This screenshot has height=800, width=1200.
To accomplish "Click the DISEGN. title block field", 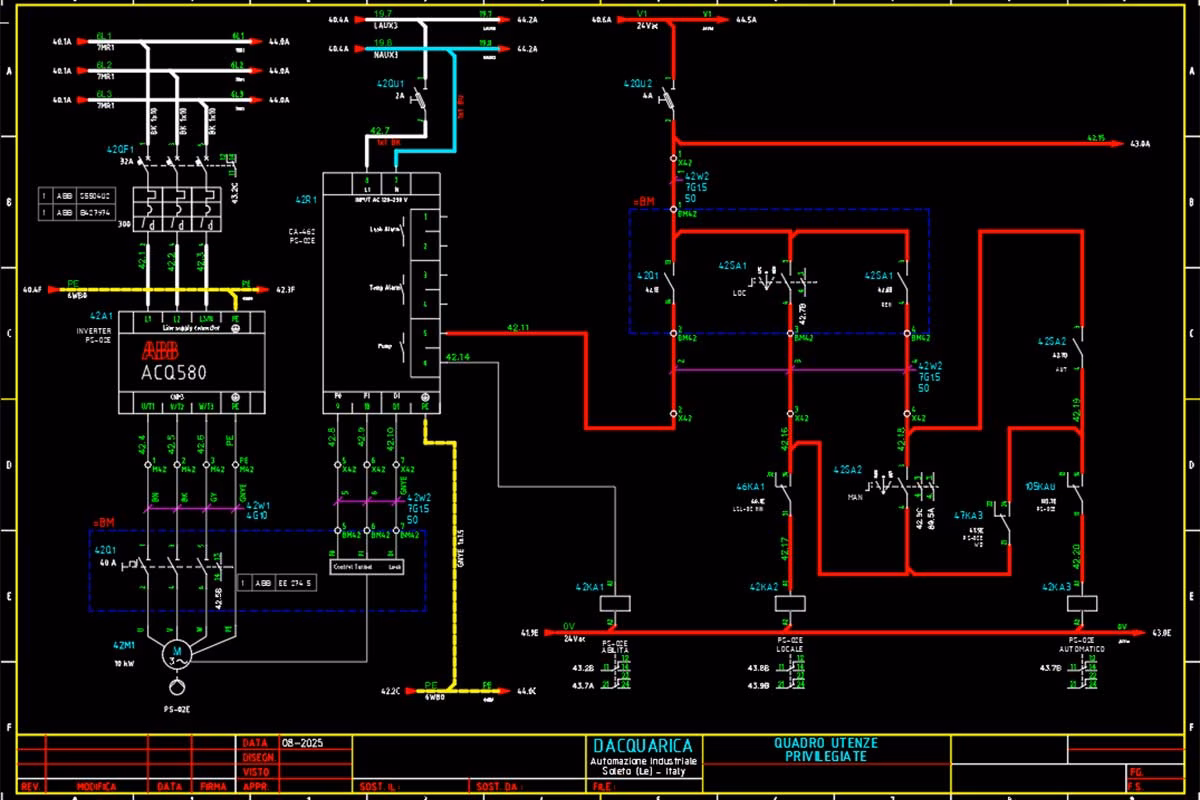I will tap(259, 758).
